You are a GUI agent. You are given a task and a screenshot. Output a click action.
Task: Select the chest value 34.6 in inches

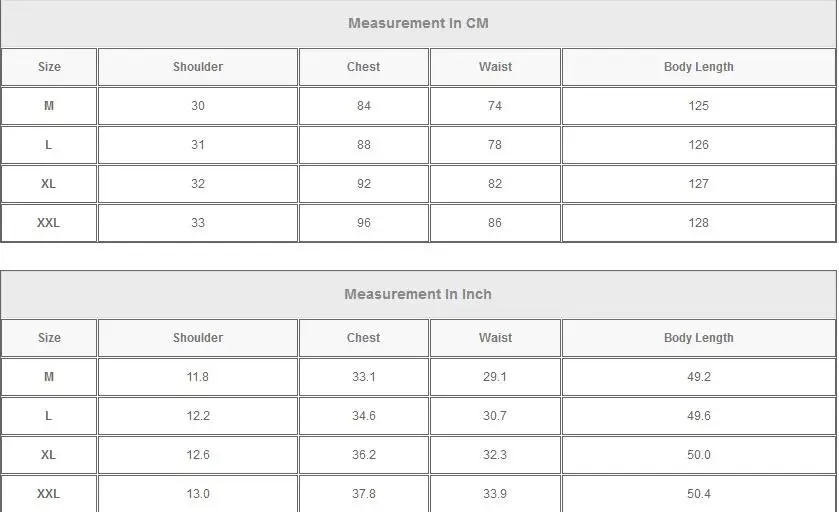tap(363, 416)
